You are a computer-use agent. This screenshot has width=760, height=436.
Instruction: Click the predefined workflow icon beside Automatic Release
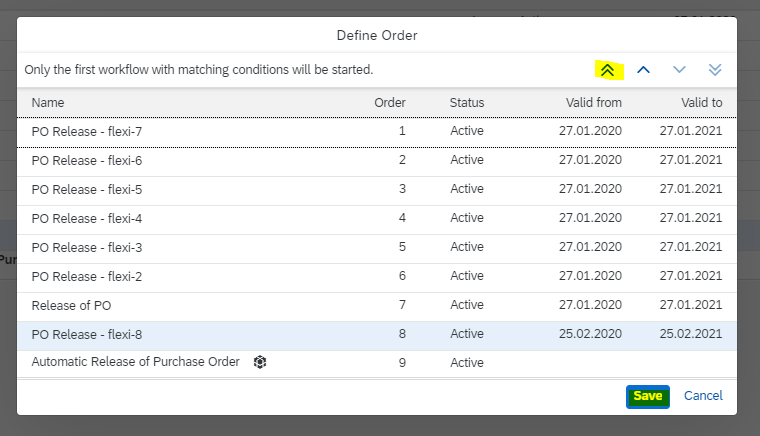[260, 362]
